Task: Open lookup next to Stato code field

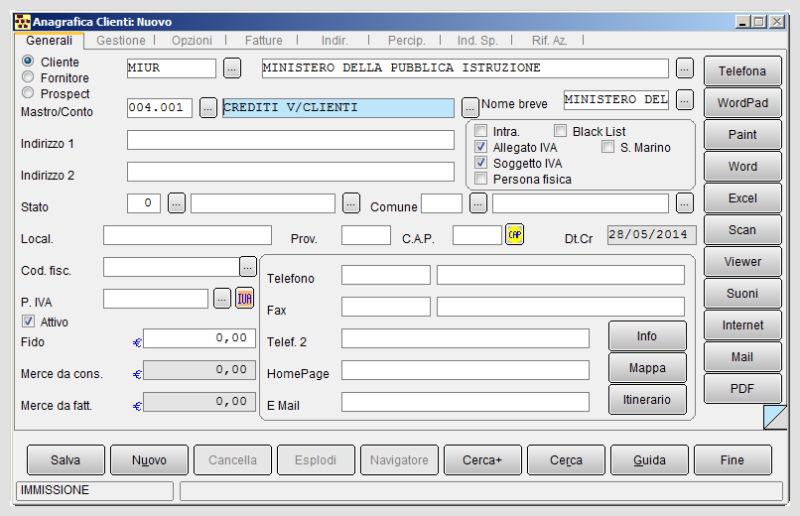Action: (176, 204)
